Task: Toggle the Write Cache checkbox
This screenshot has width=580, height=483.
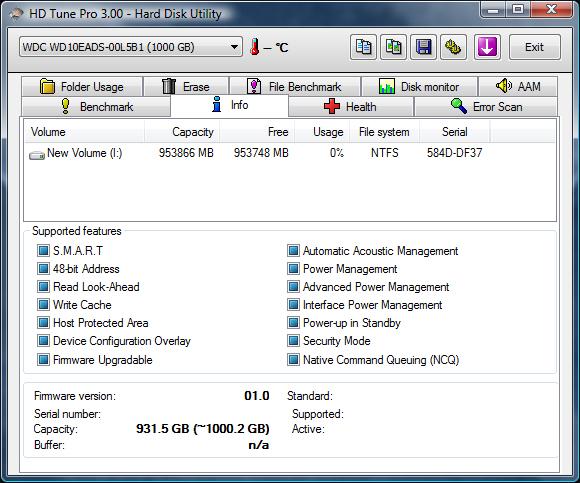Action: 43,305
